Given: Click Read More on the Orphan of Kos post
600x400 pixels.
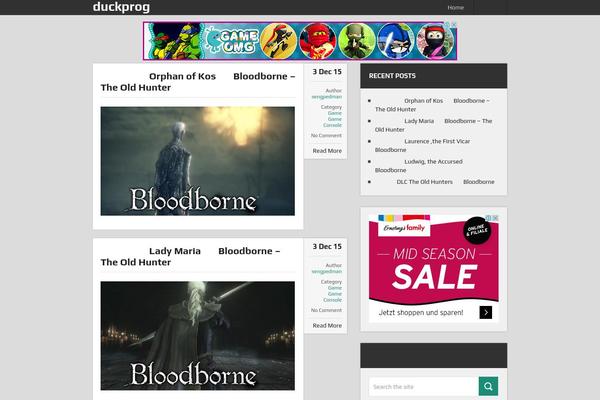Looking at the screenshot, I should [327, 151].
